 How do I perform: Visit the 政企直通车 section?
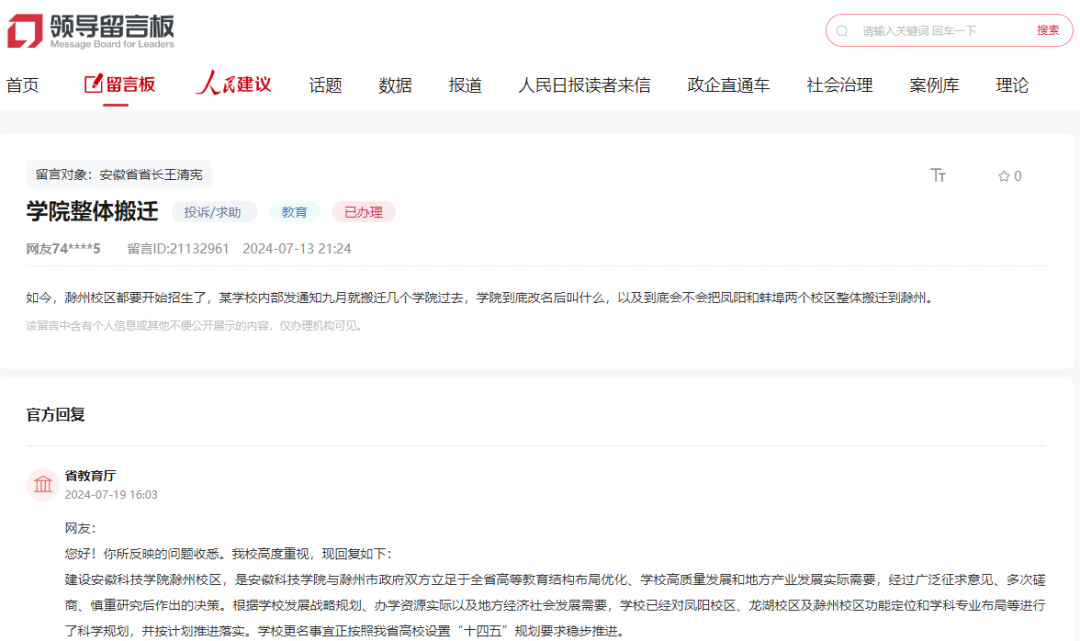click(x=729, y=85)
